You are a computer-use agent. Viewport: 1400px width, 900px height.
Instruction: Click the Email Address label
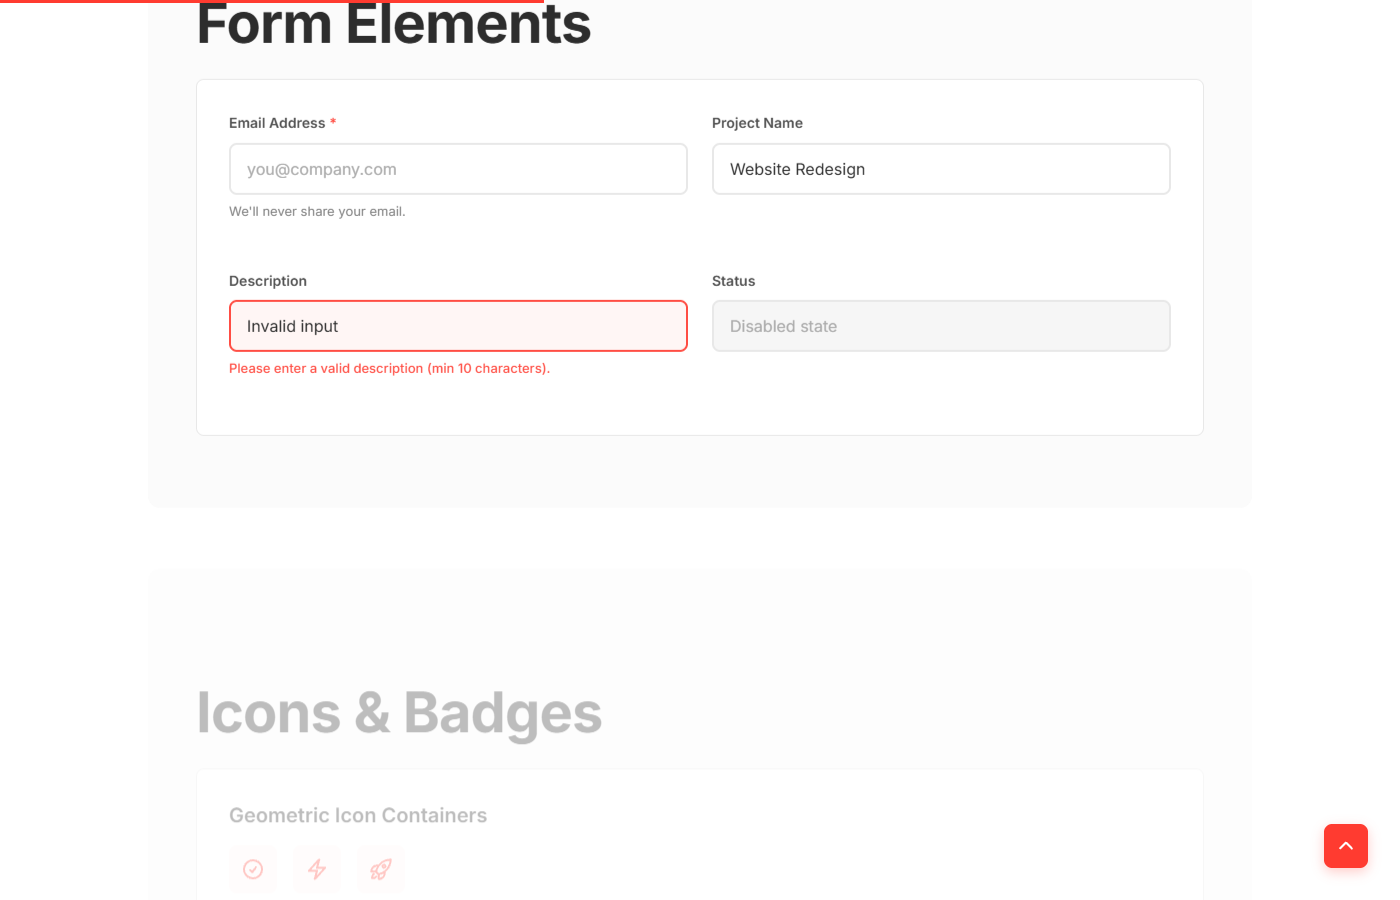pyautogui.click(x=277, y=123)
